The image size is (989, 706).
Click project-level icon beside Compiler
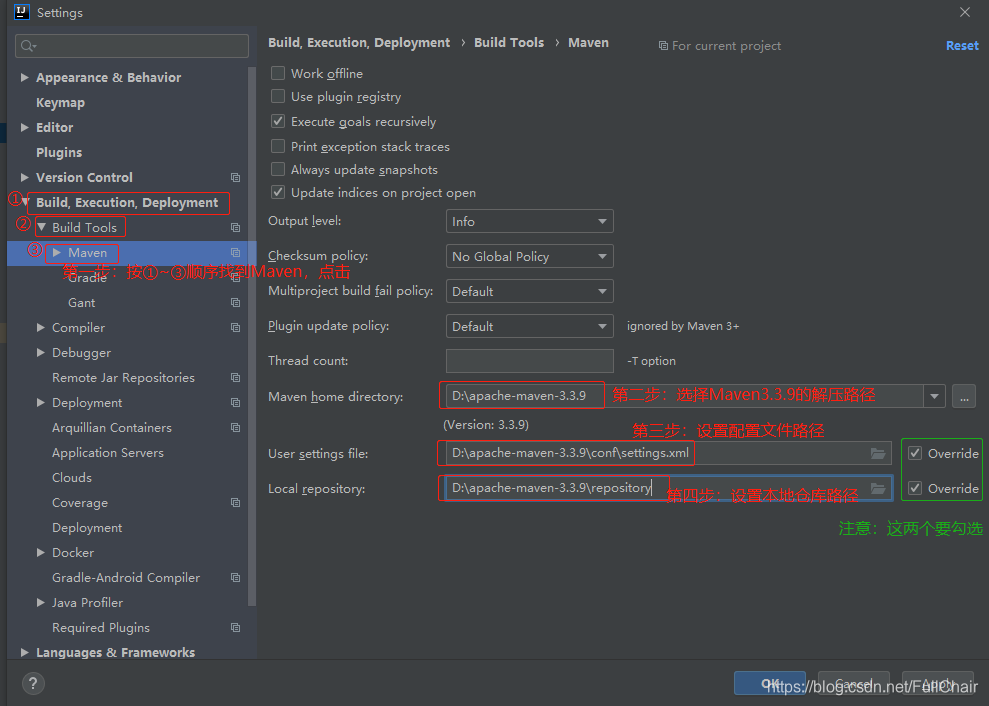click(x=235, y=328)
